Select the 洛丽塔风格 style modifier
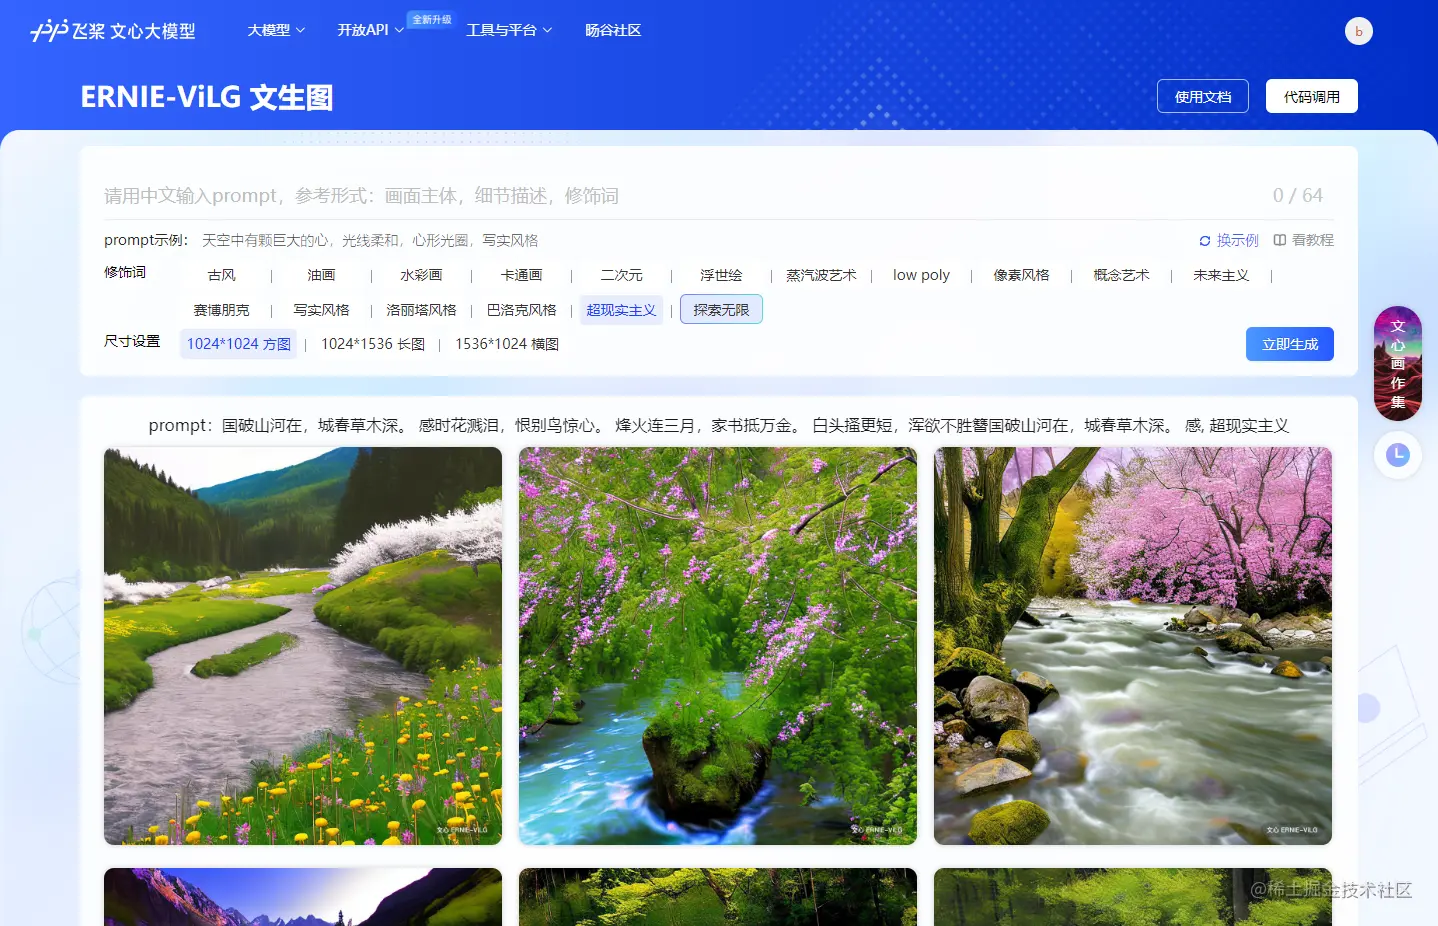 tap(421, 310)
